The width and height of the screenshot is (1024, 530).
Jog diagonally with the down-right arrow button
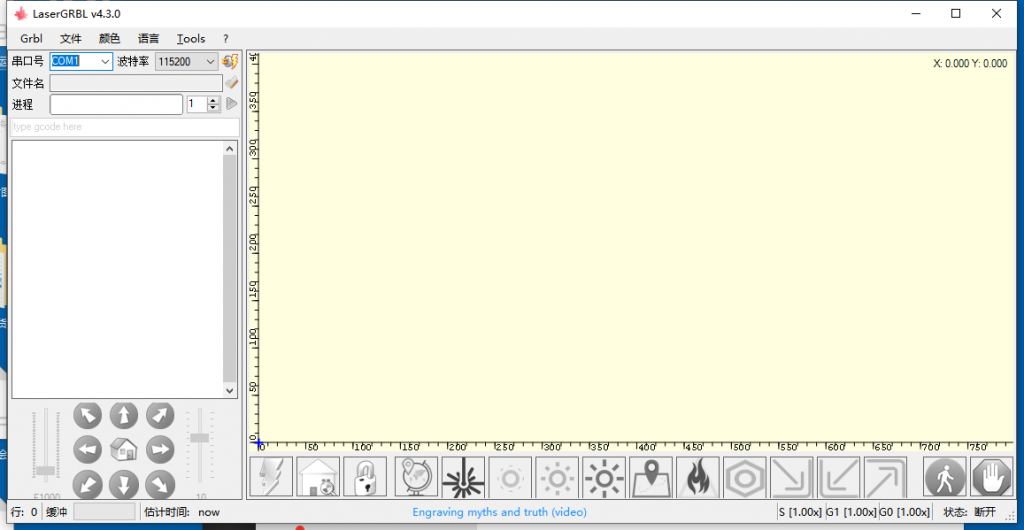pos(160,484)
